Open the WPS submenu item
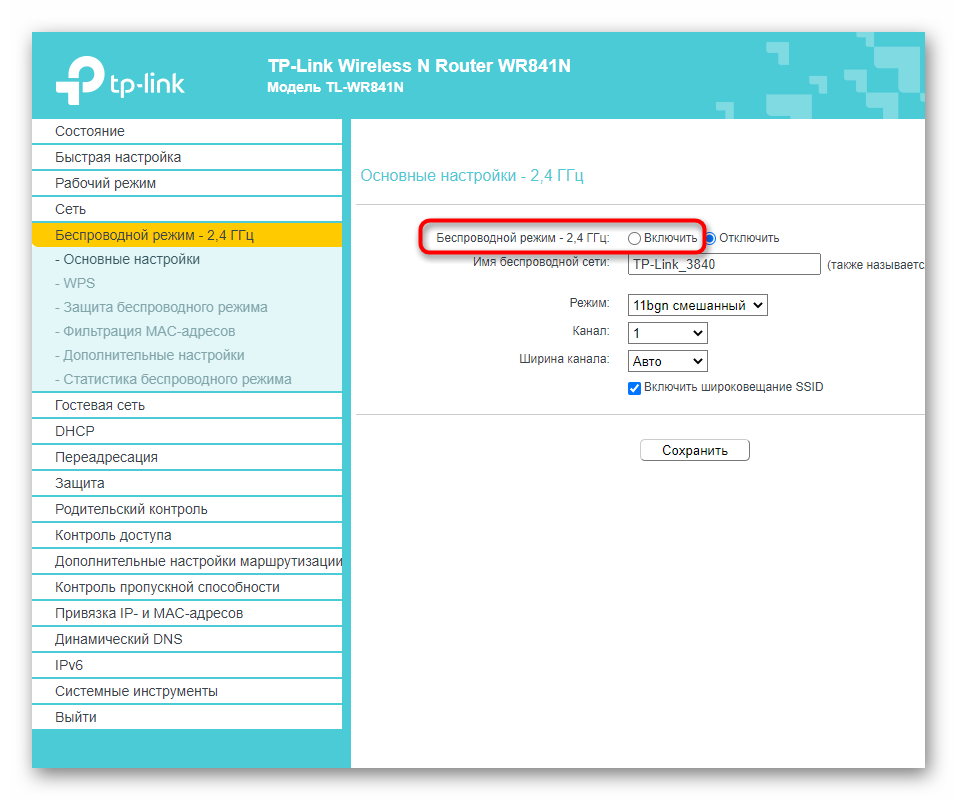 pos(75,283)
